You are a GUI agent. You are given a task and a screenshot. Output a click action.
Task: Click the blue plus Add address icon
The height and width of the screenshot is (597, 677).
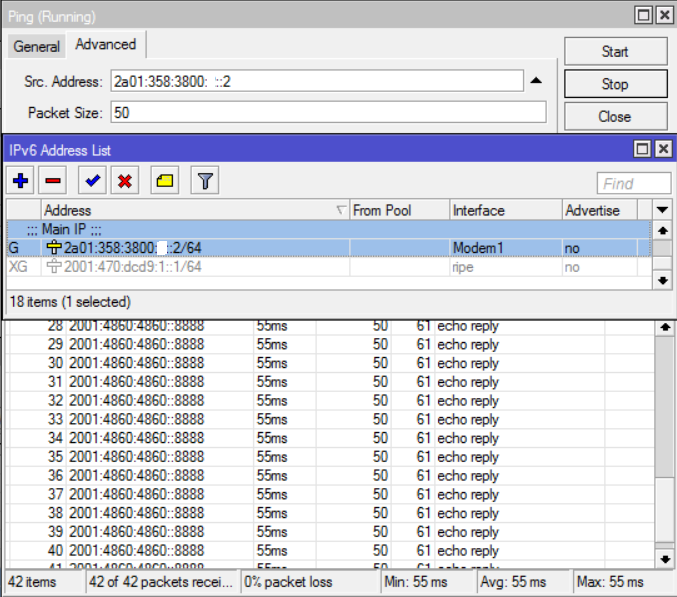tap(21, 181)
